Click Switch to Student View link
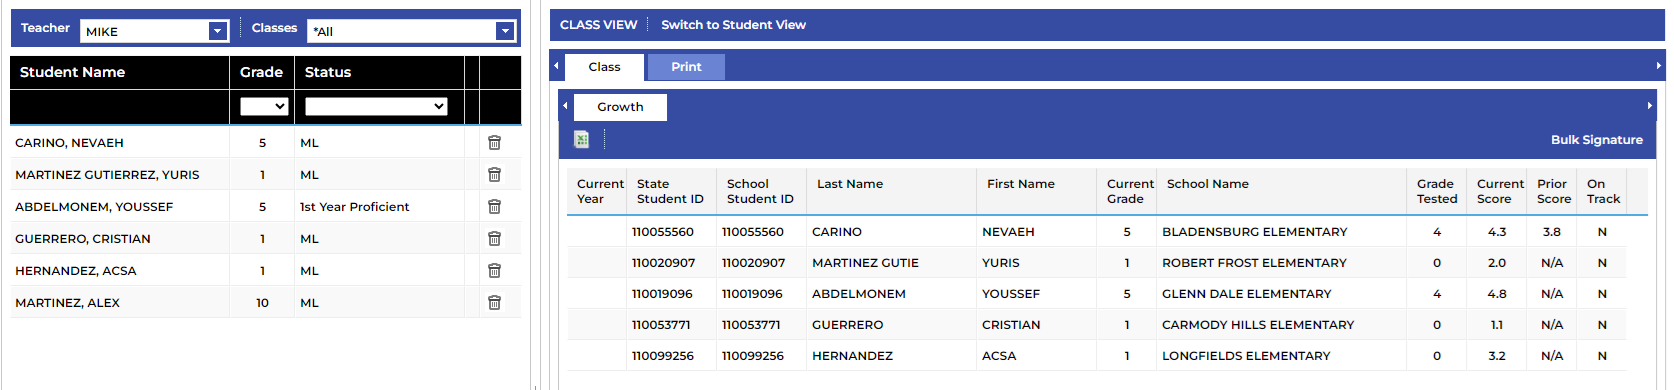The width and height of the screenshot is (1674, 390). (733, 25)
